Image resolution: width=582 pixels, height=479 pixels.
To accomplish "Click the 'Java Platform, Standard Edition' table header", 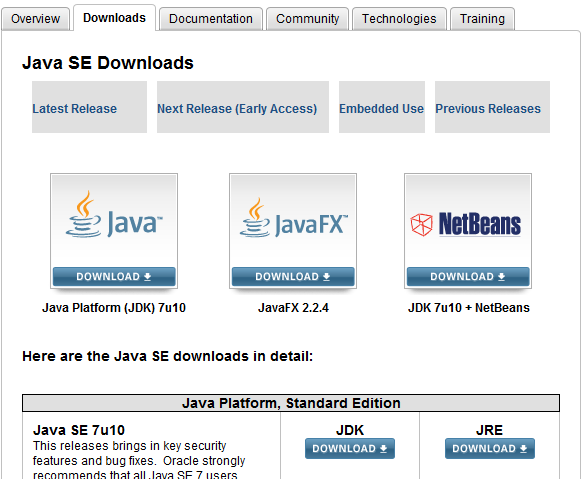I will (291, 403).
